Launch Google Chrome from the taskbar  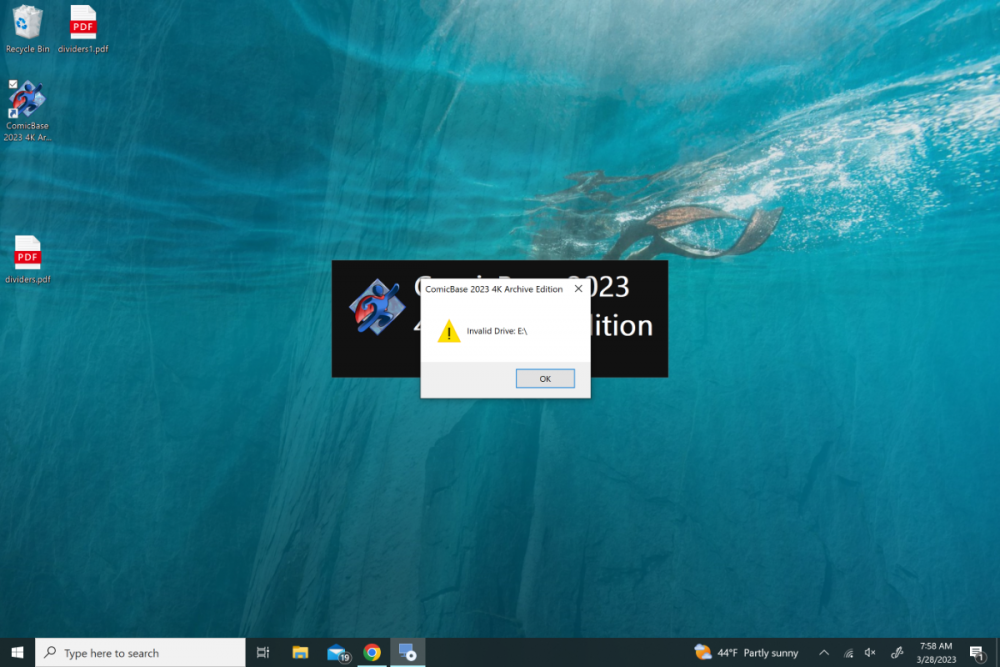click(372, 653)
